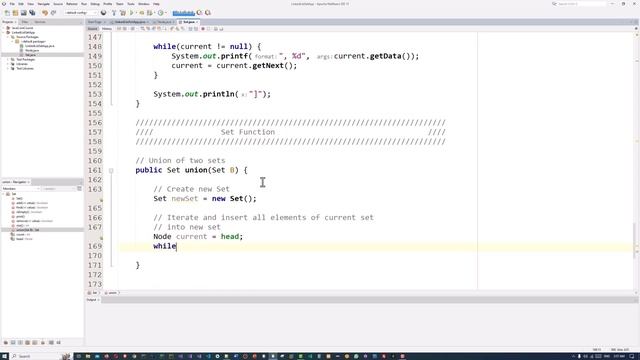Image resolution: width=640 pixels, height=360 pixels.
Task: Collapse the Source Packages node
Action: 8,37
